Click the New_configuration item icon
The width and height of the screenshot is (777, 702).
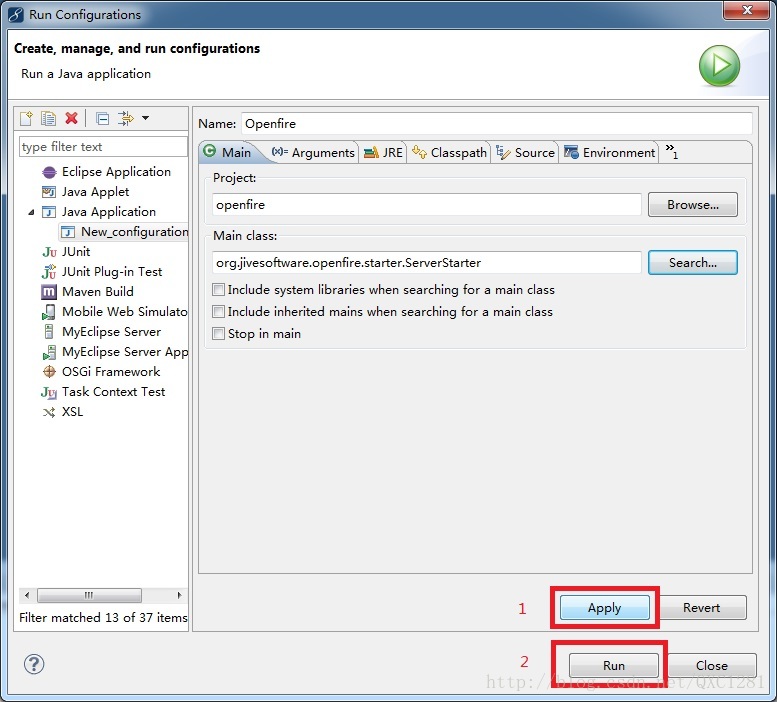(68, 232)
